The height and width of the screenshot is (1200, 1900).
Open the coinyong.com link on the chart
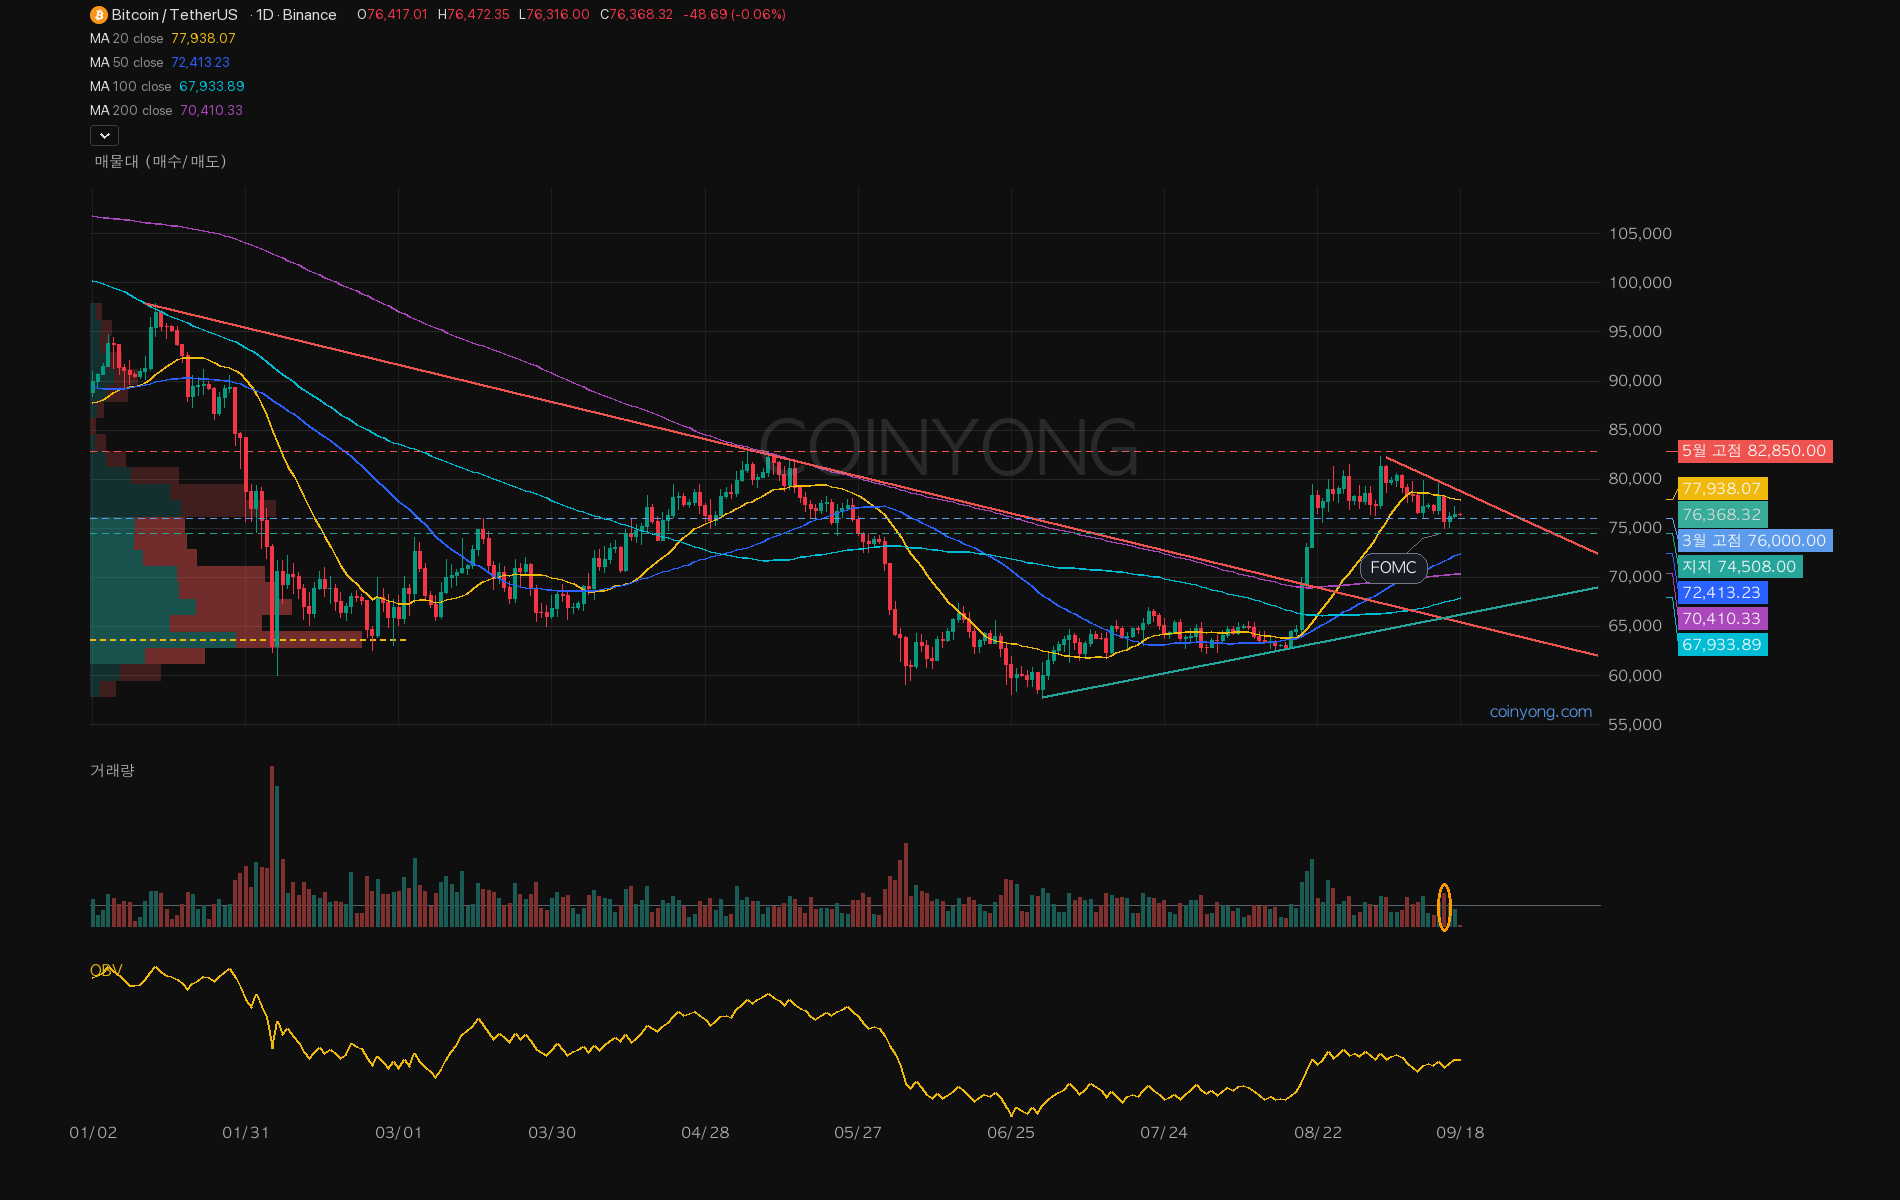point(1540,712)
